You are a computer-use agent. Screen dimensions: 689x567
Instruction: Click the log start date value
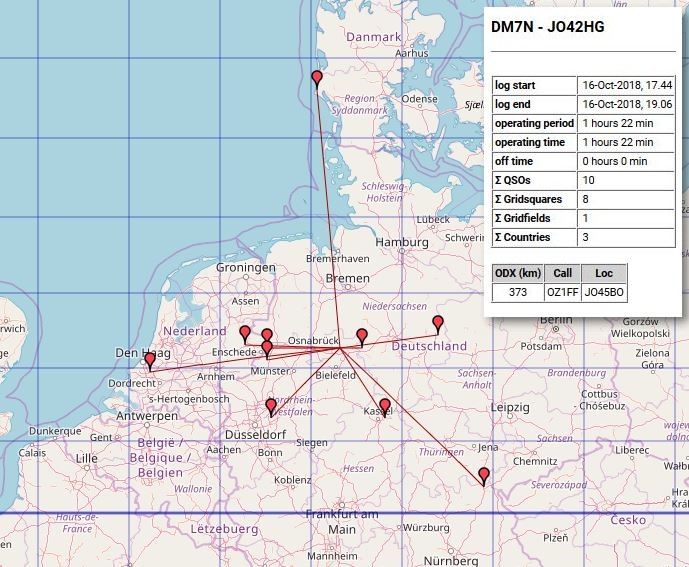(x=626, y=85)
